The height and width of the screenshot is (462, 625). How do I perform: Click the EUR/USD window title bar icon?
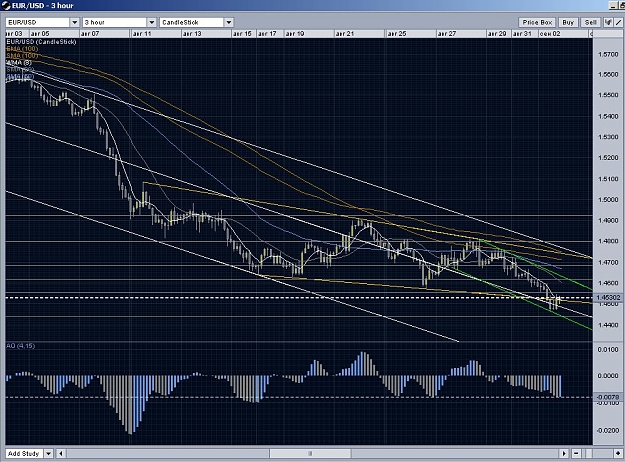[6, 6]
